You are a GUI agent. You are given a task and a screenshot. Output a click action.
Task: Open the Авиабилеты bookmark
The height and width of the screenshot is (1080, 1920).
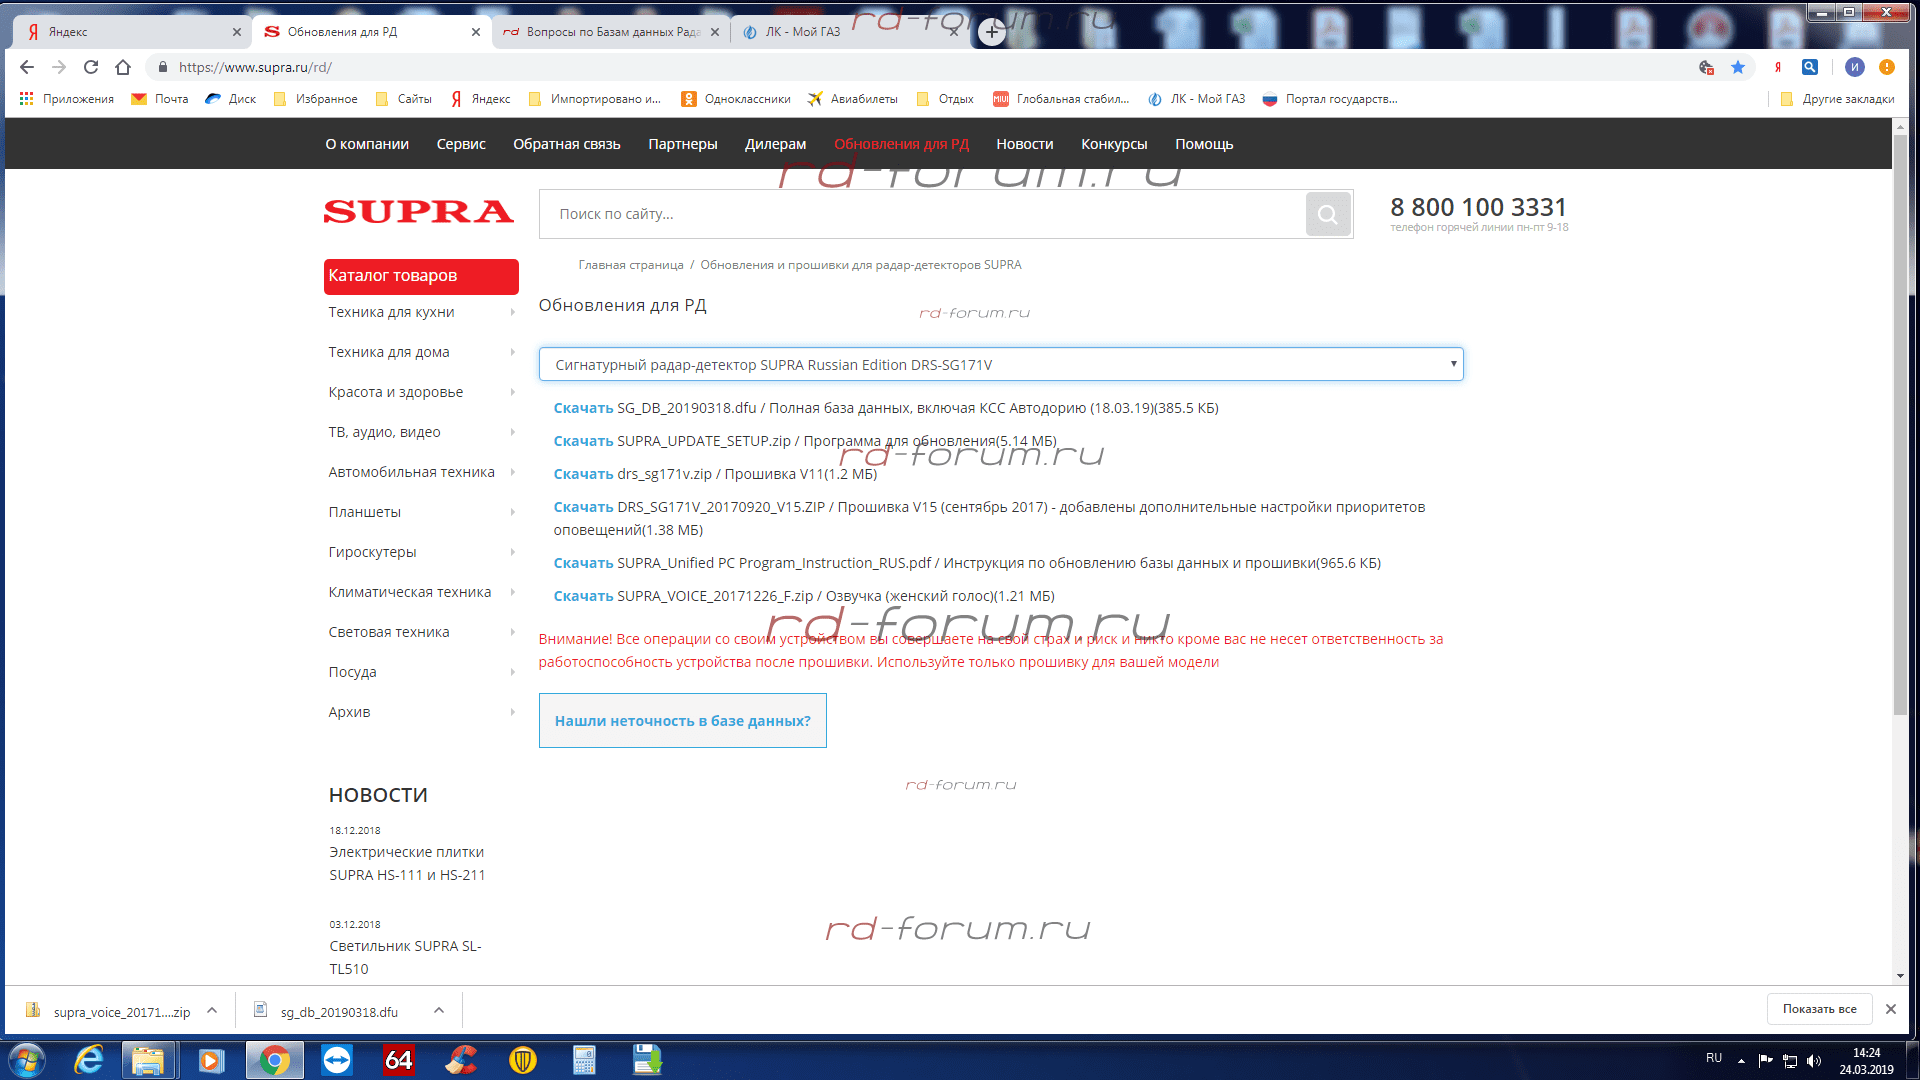click(853, 99)
